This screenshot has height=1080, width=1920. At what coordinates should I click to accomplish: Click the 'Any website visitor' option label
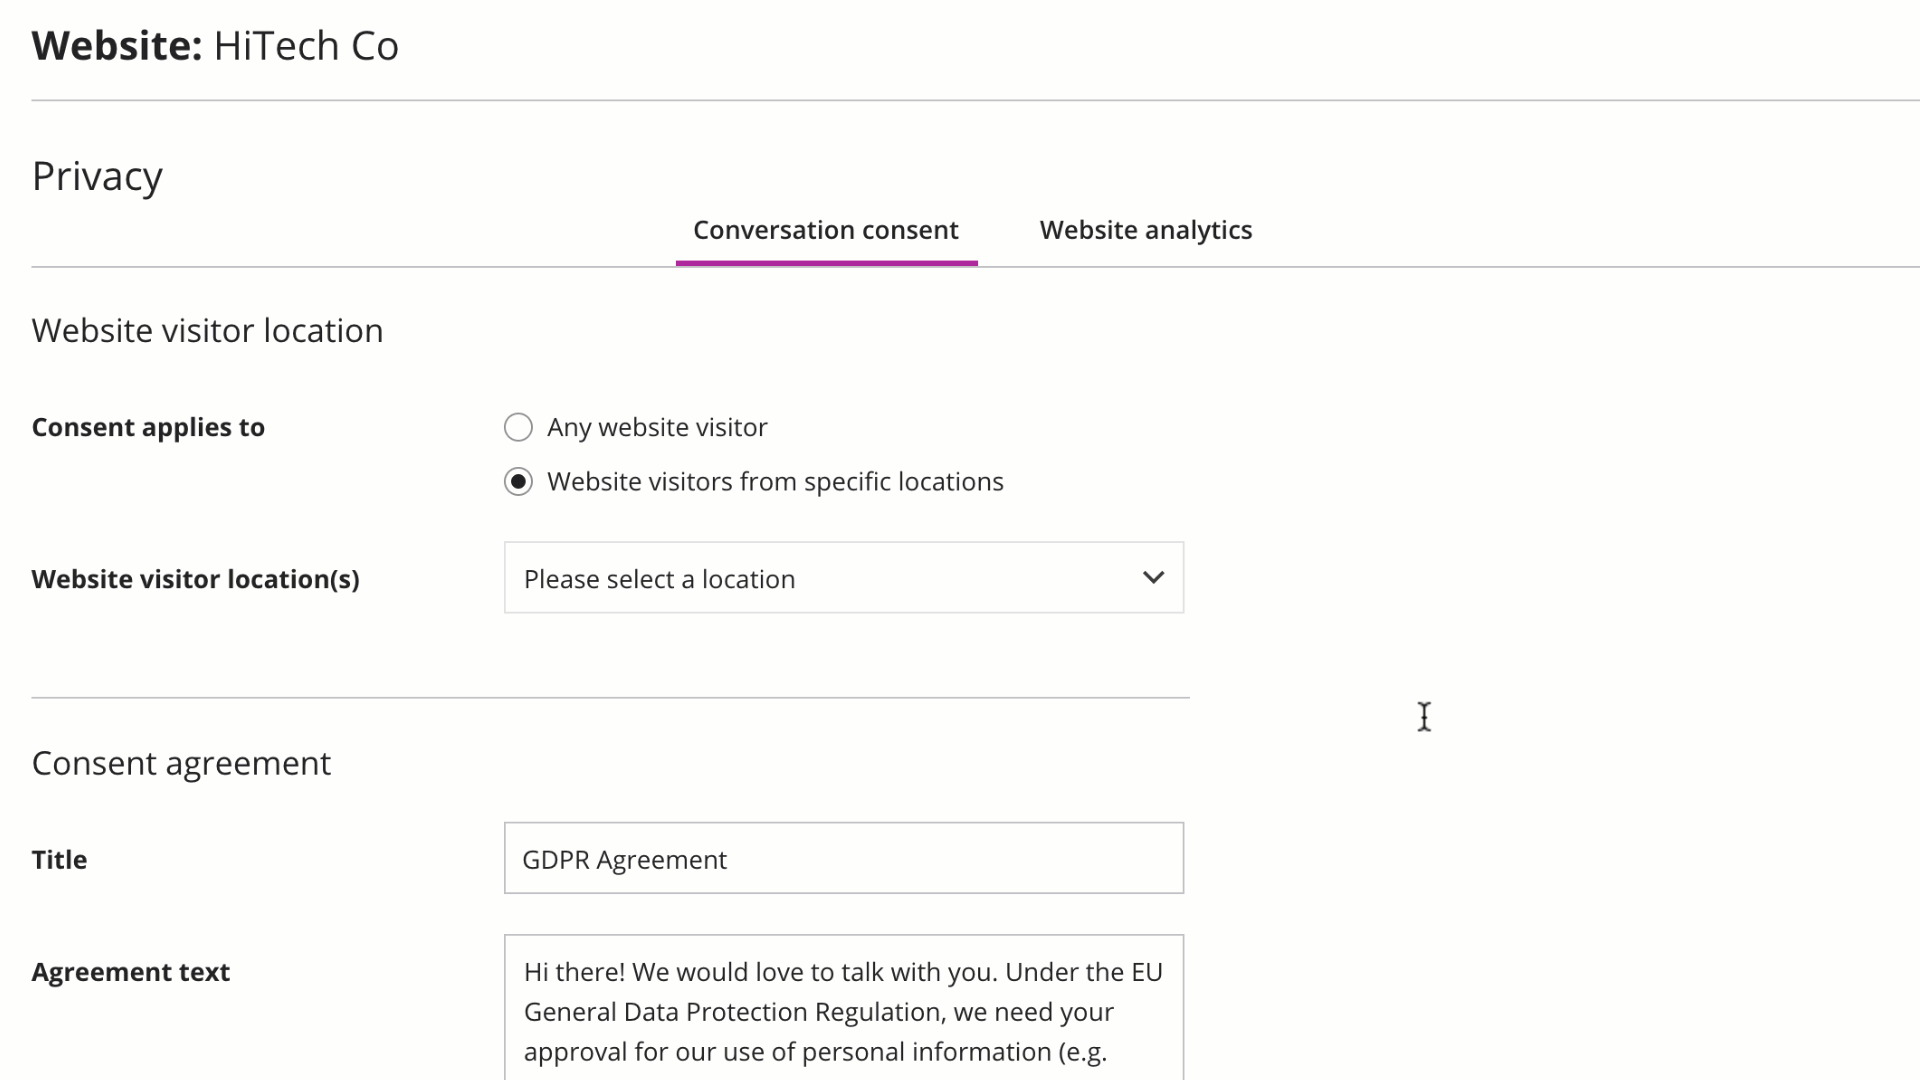tap(657, 427)
